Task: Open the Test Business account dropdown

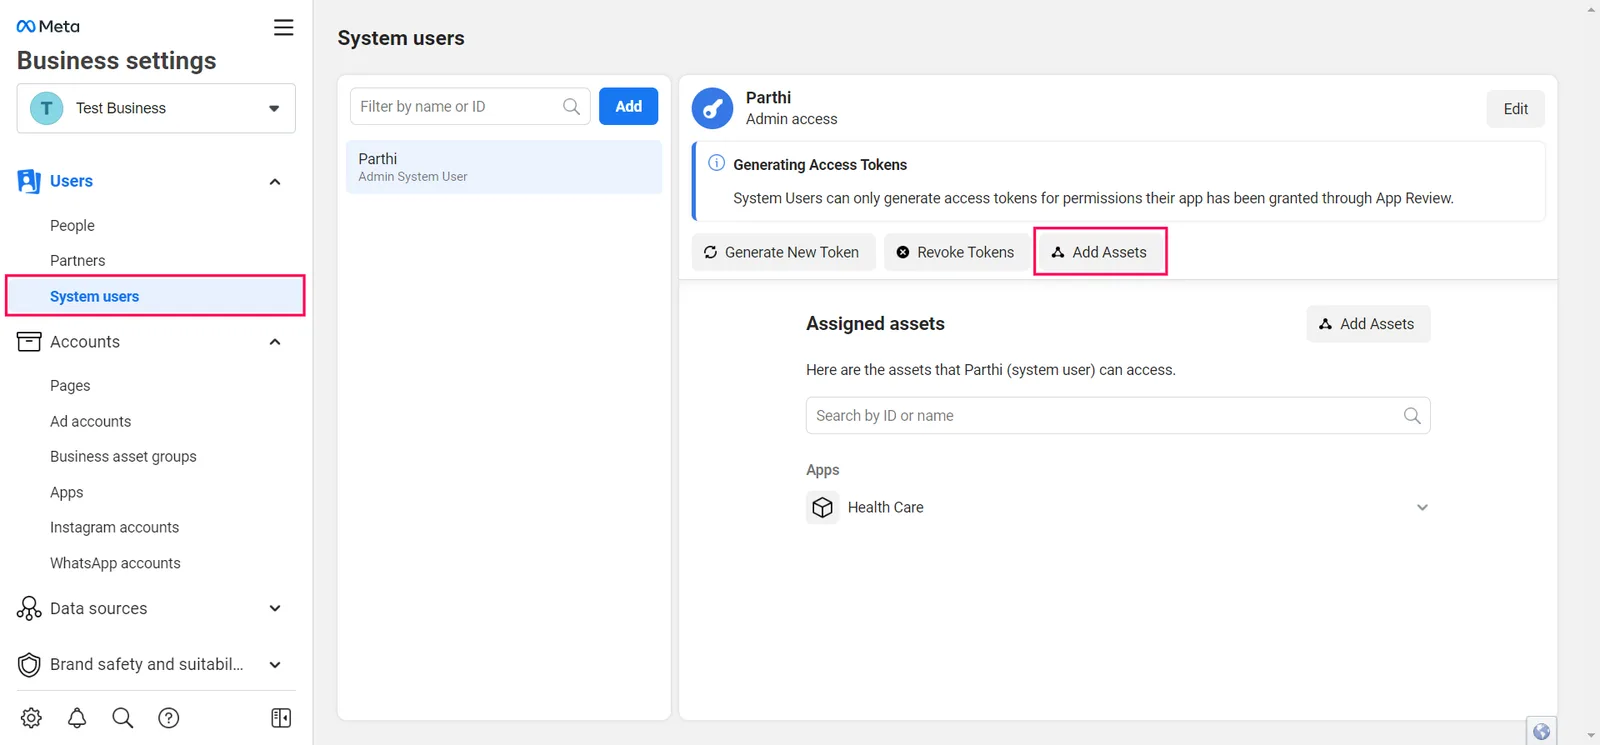Action: click(x=156, y=108)
